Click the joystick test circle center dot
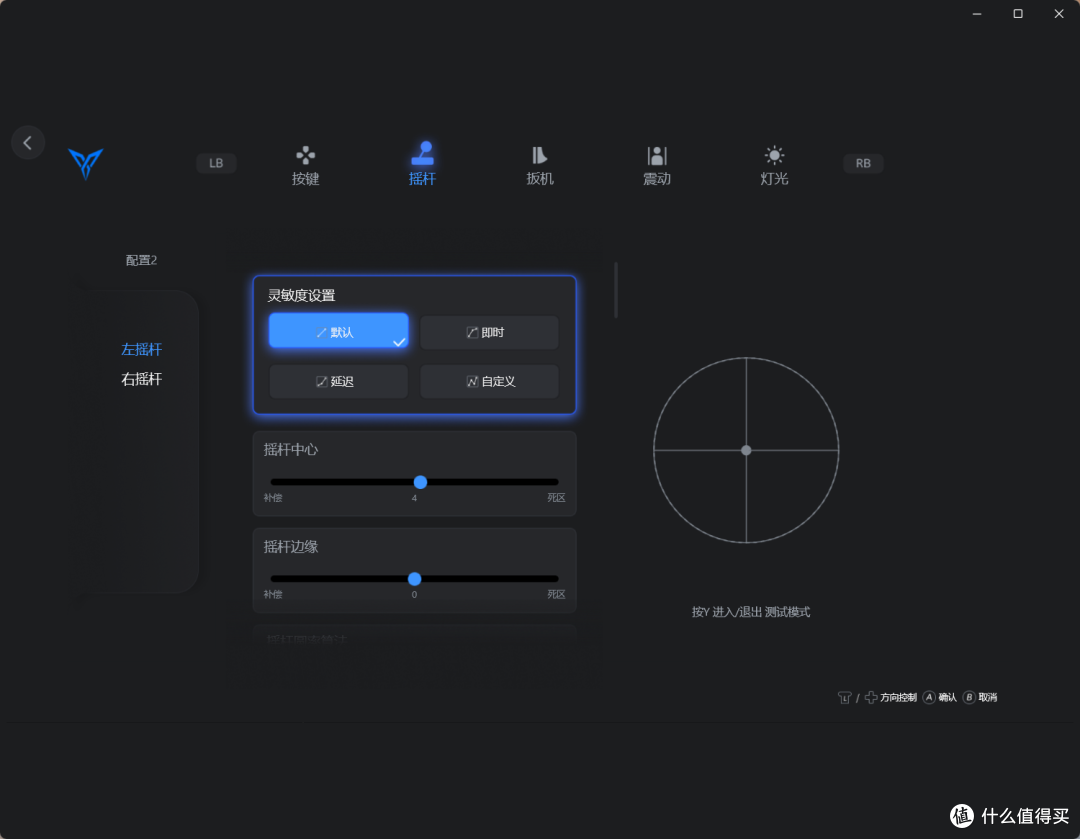 (746, 450)
